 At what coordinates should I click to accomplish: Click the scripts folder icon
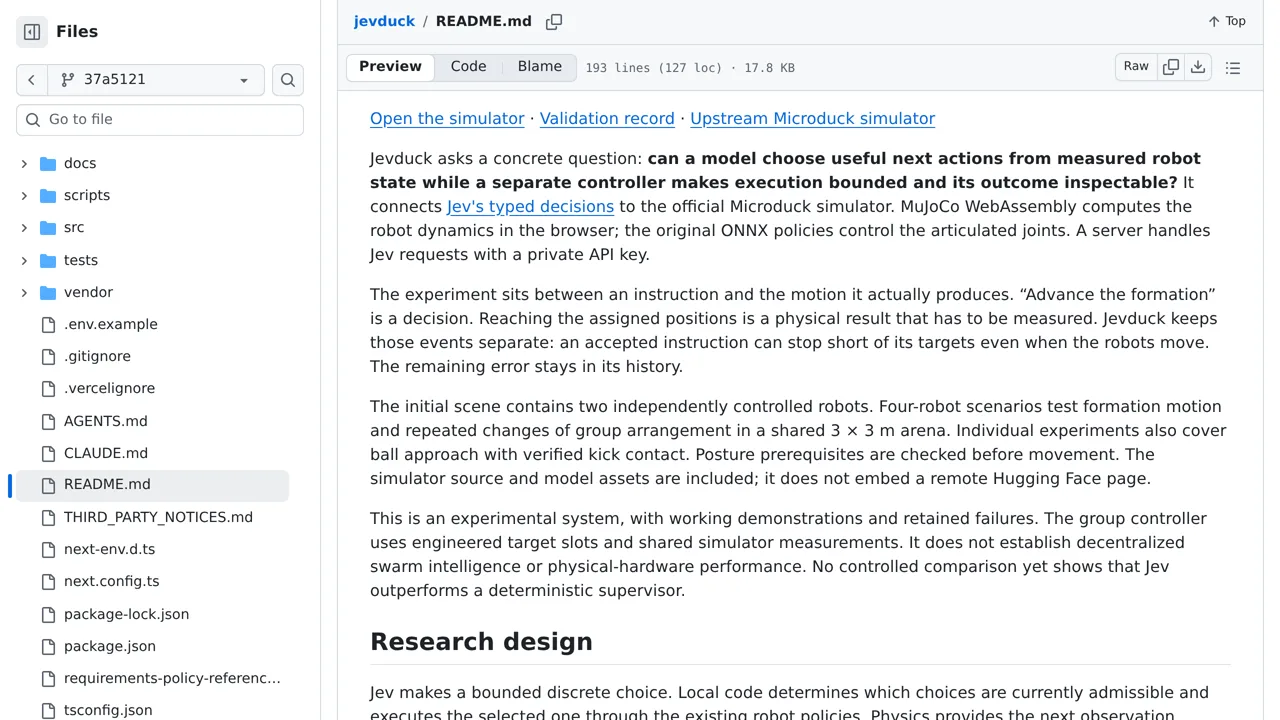click(48, 196)
